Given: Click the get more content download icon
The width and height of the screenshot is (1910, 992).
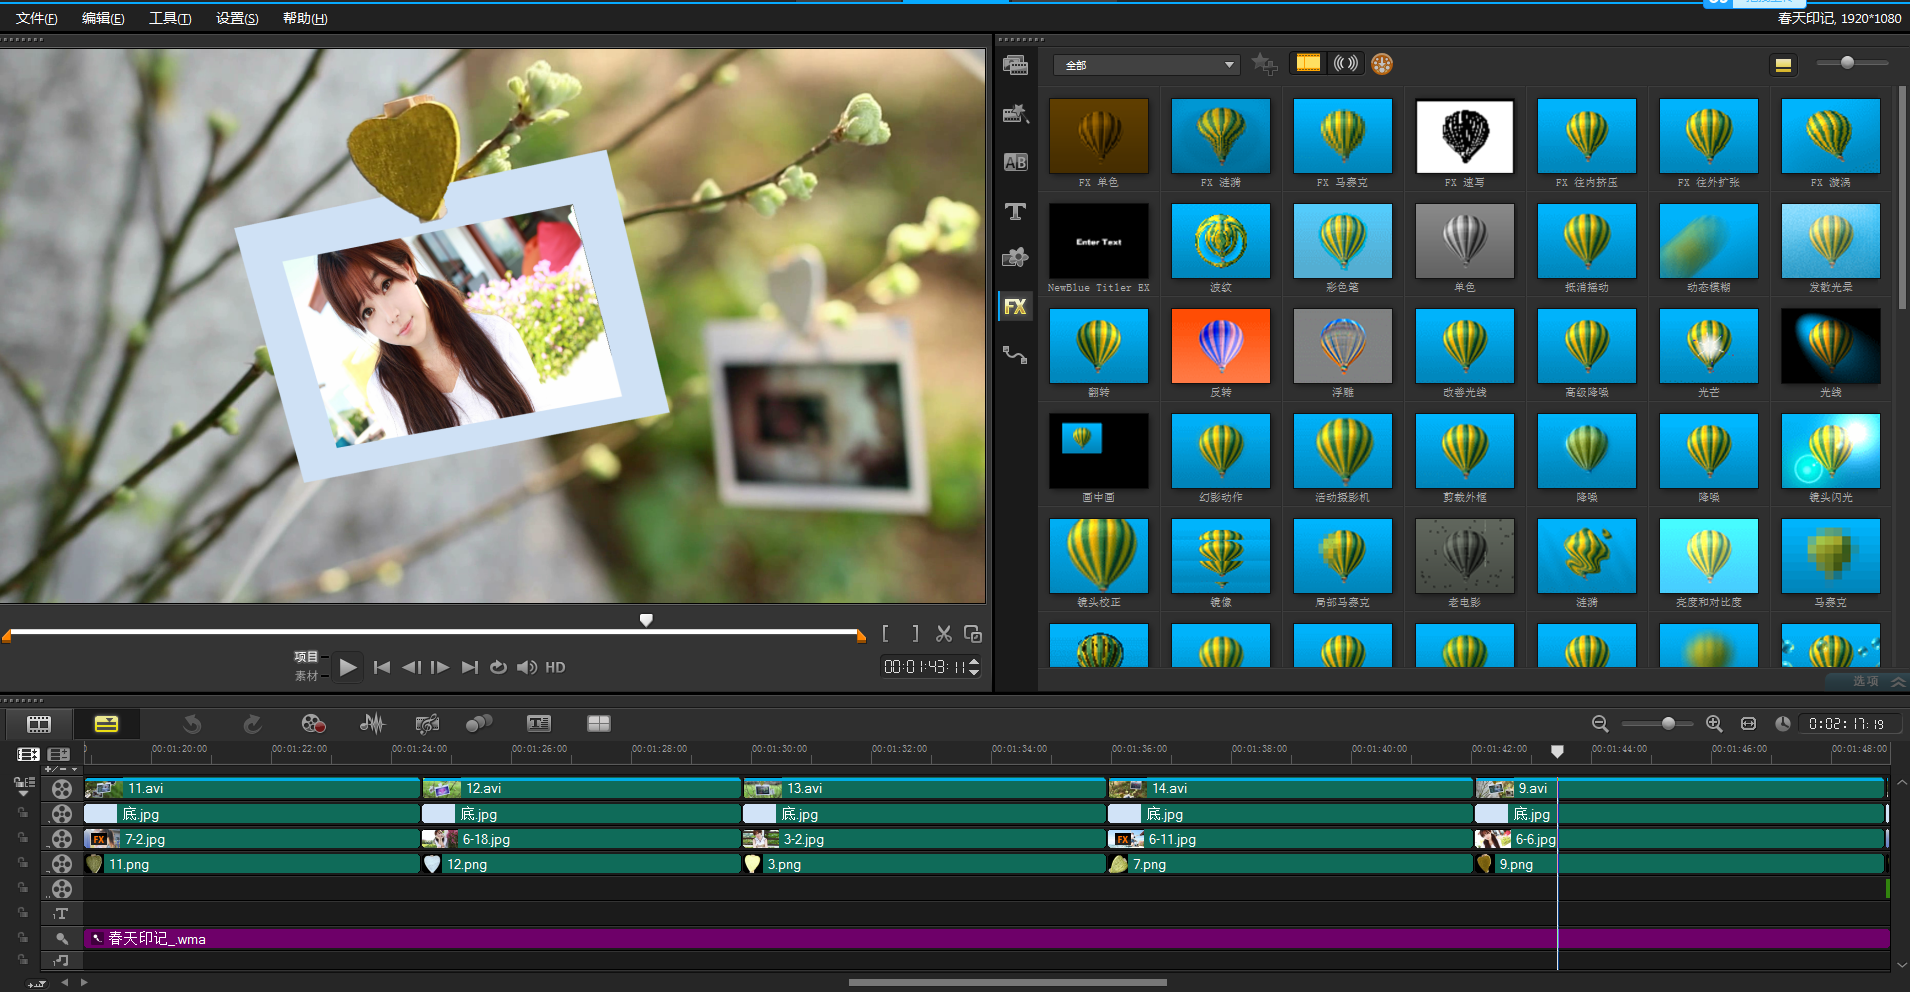Looking at the screenshot, I should pos(1382,64).
